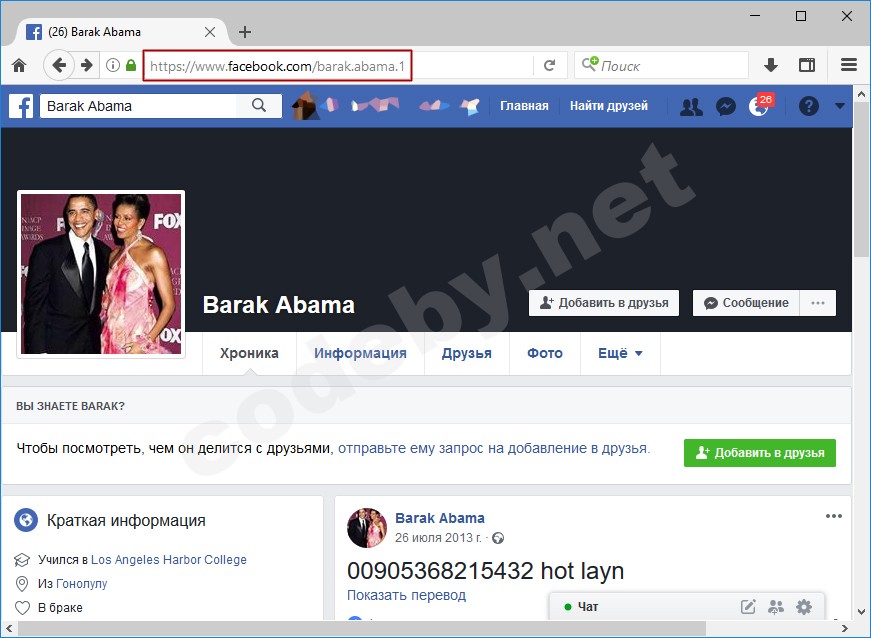Go forward with the browser forward arrow
This screenshot has width=871, height=638.
click(86, 66)
